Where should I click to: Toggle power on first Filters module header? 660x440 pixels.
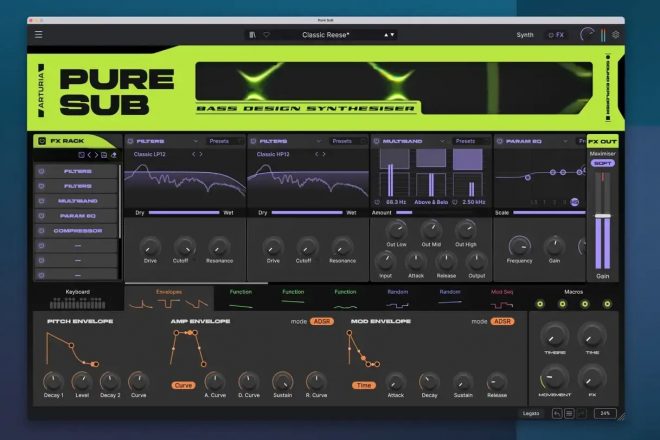(x=130, y=141)
